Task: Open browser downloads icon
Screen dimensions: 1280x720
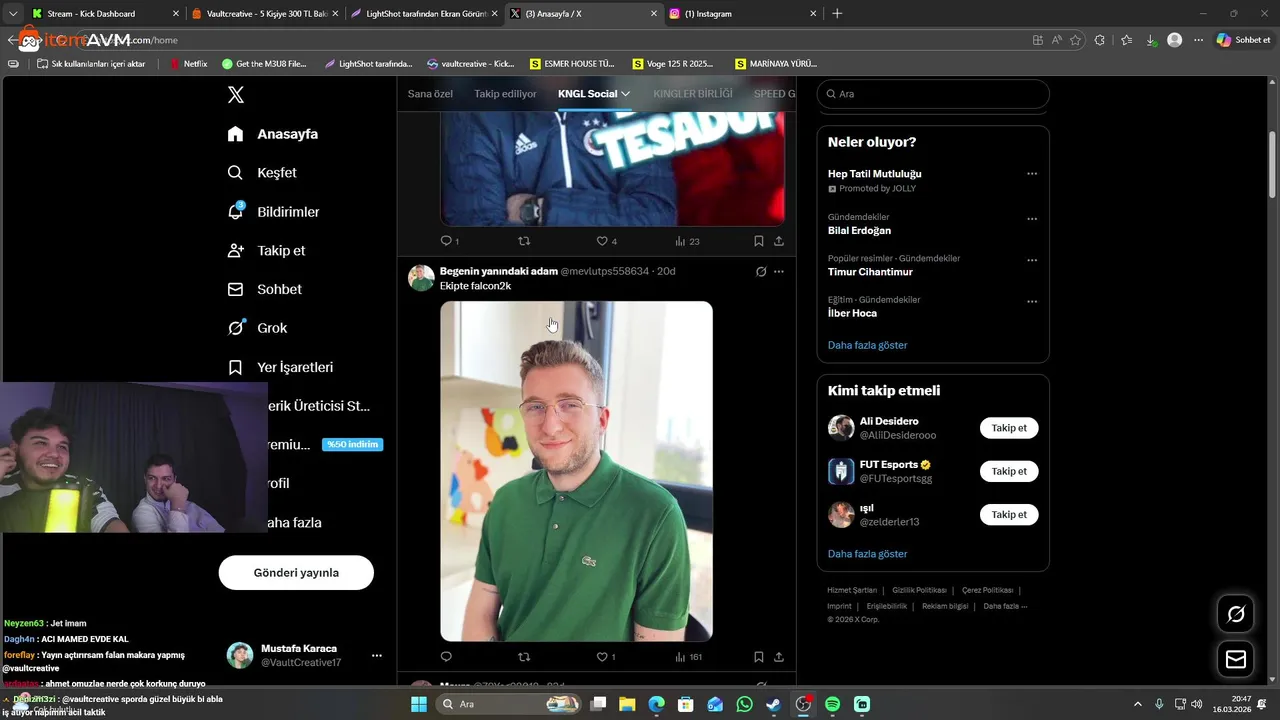Action: (x=1151, y=40)
